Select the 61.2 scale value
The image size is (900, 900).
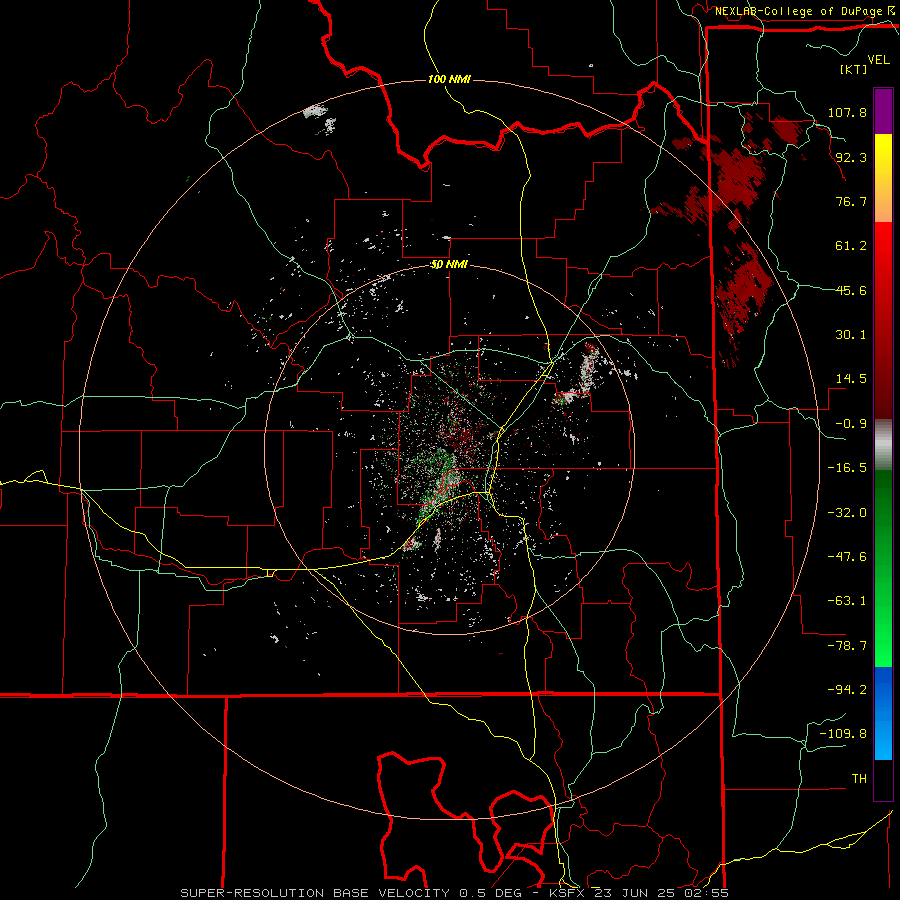(851, 246)
